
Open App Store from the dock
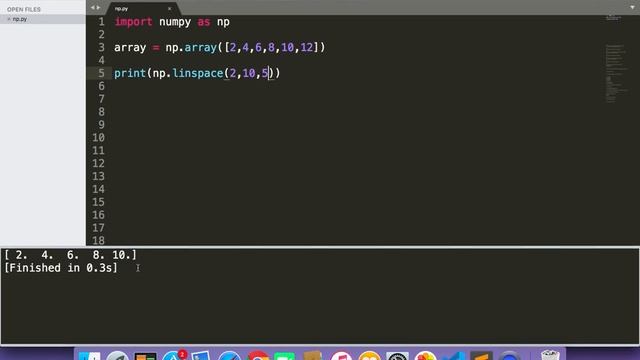click(173, 356)
